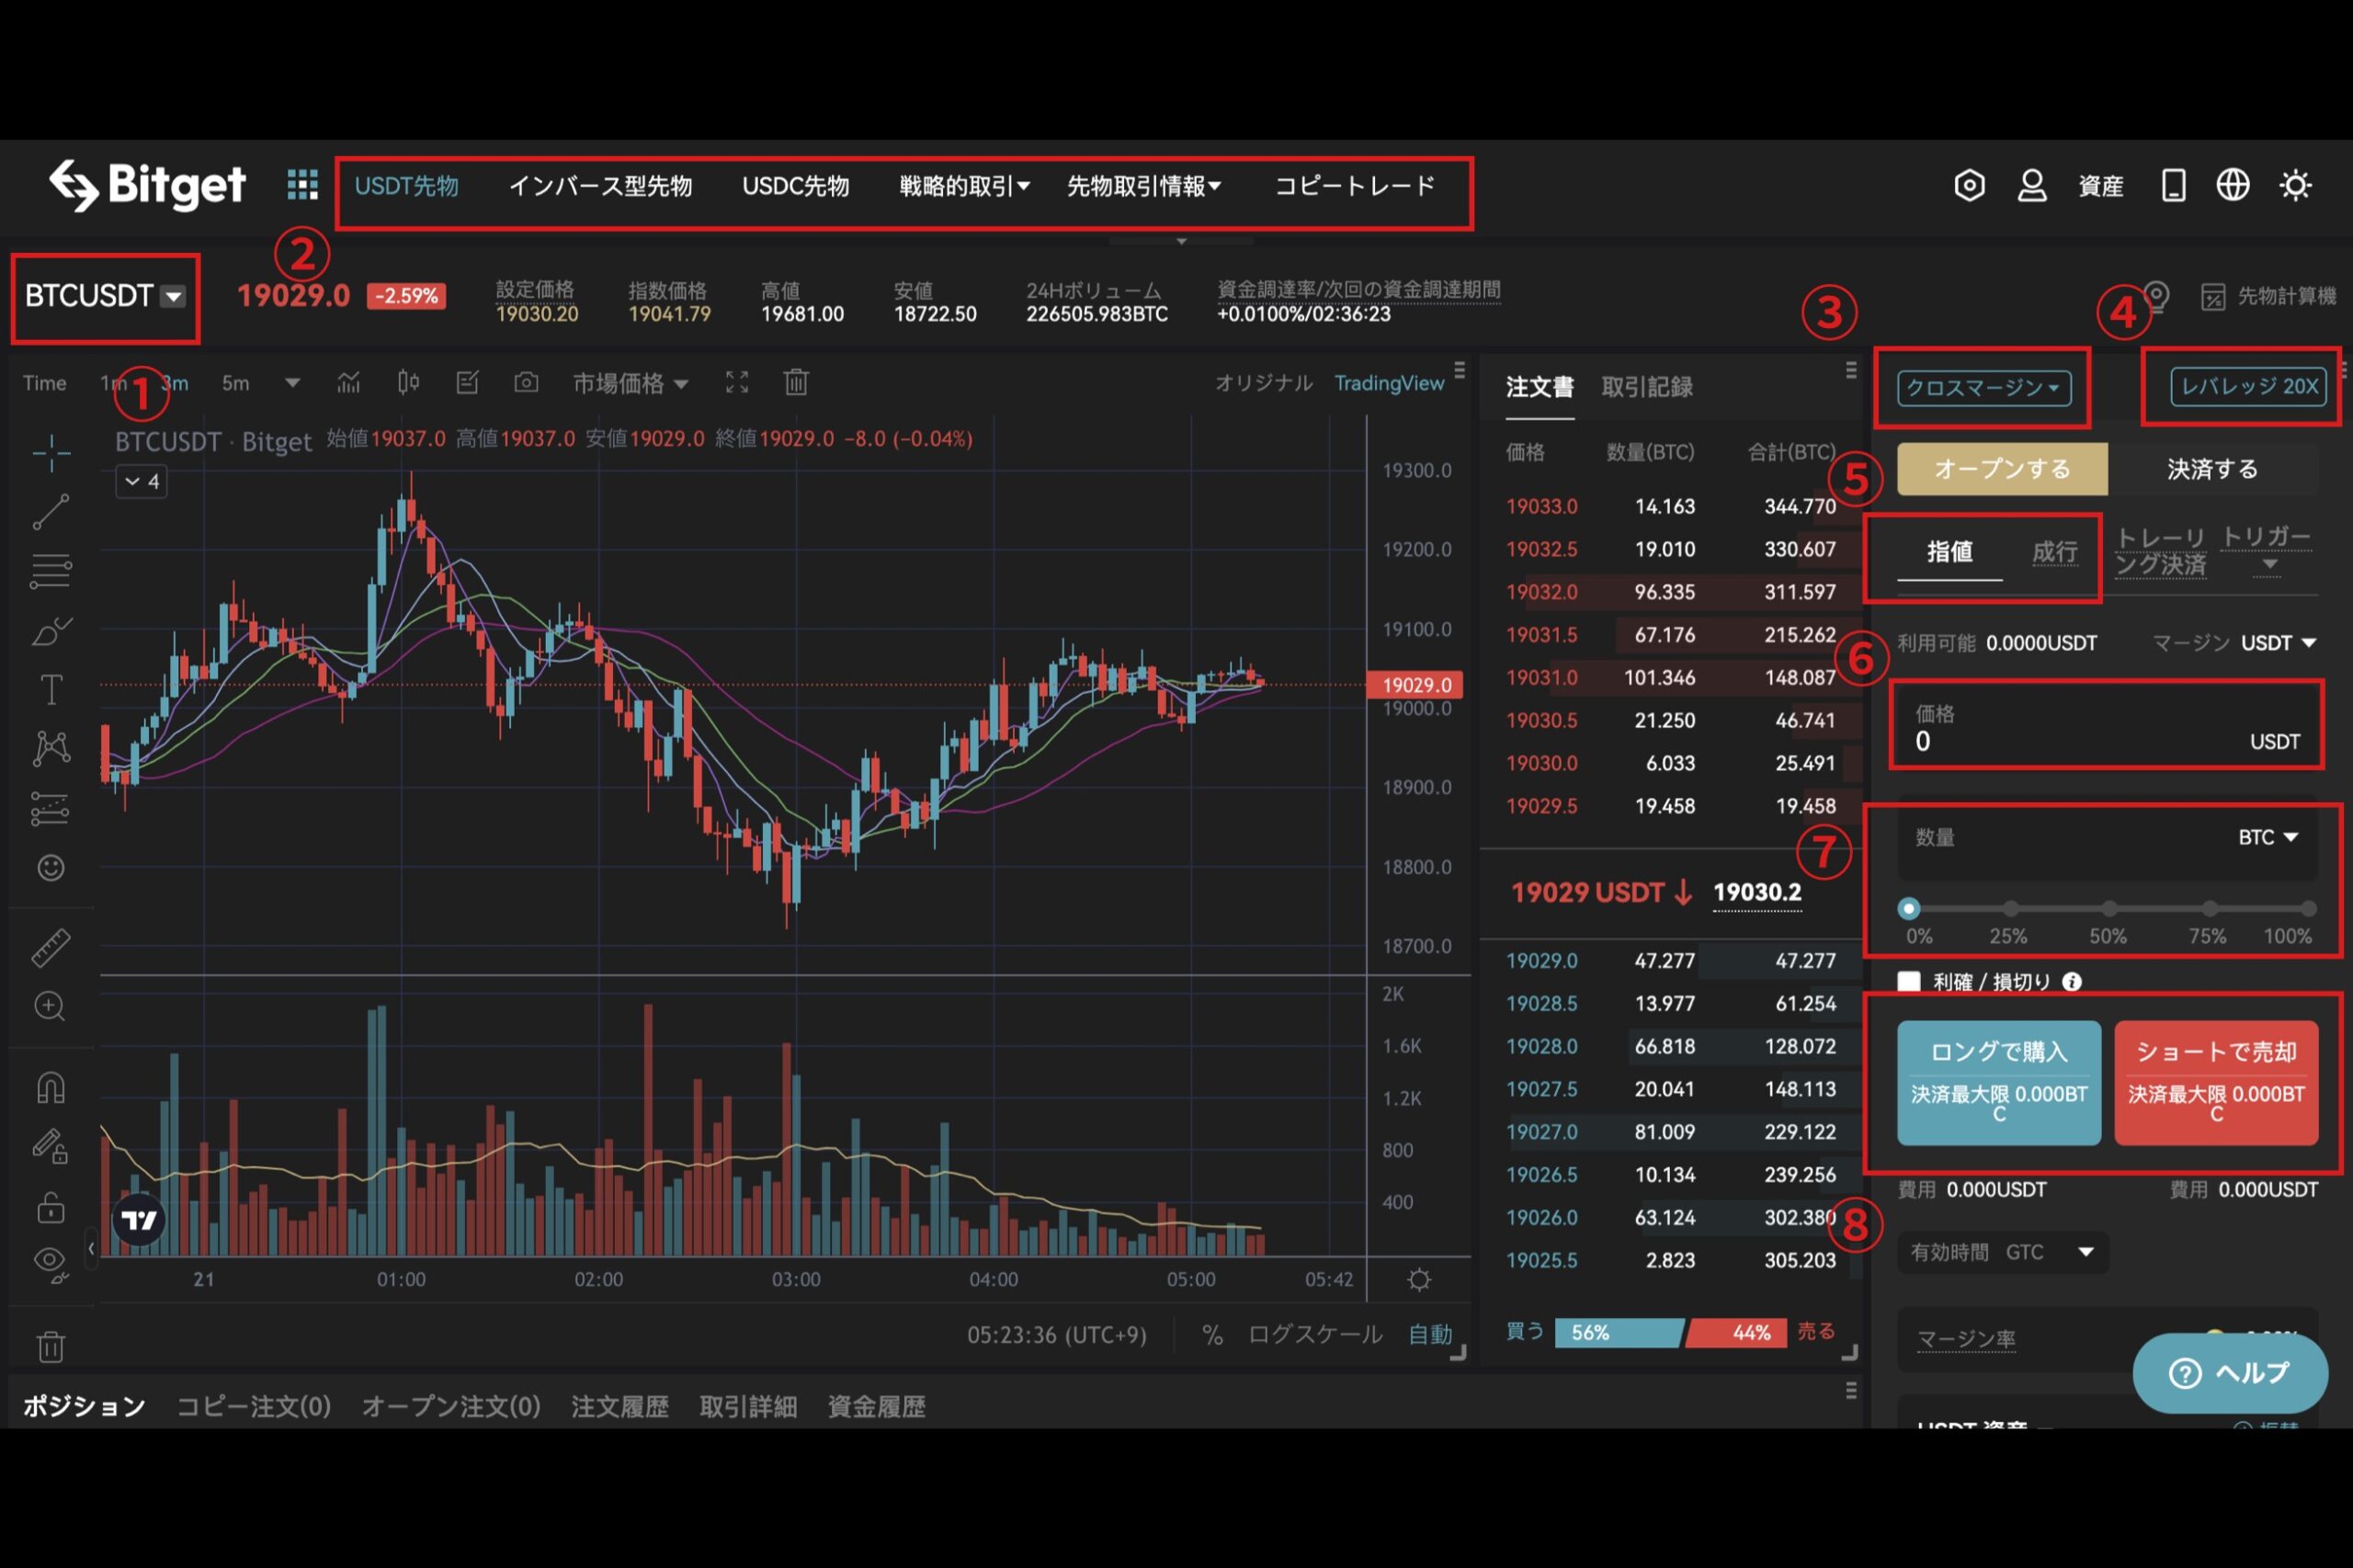Open the USDC先物 tab
Image resolution: width=2353 pixels, height=1568 pixels.
pyautogui.click(x=795, y=186)
